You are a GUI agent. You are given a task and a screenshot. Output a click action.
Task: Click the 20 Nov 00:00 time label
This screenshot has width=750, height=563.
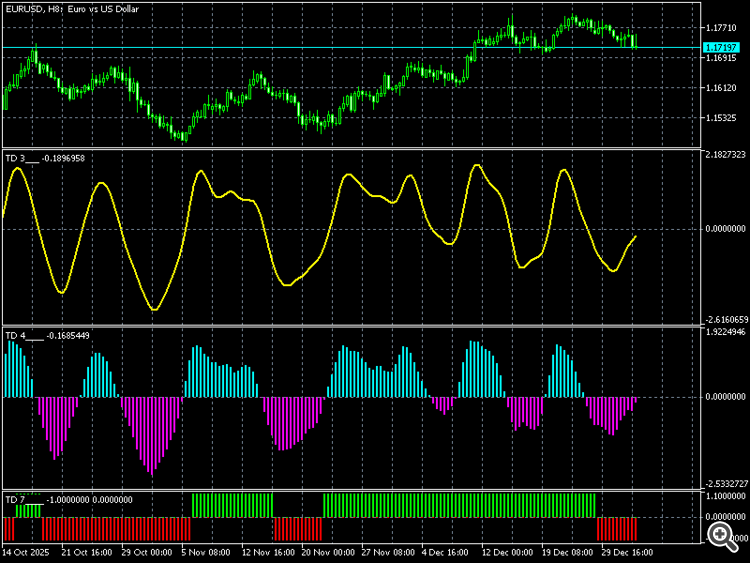click(x=328, y=552)
